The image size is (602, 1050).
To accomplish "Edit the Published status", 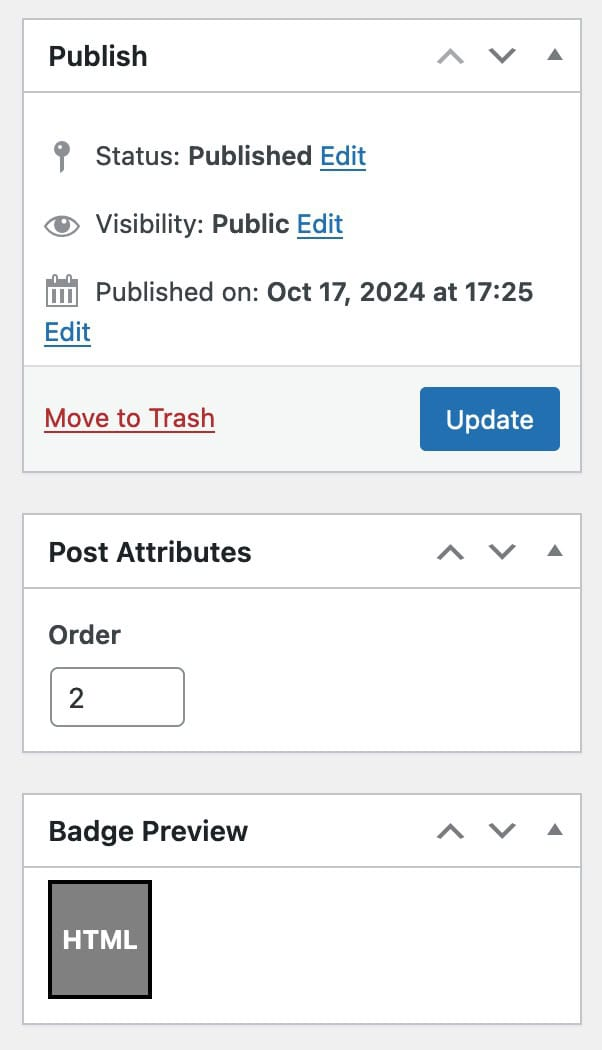I will tap(343, 157).
